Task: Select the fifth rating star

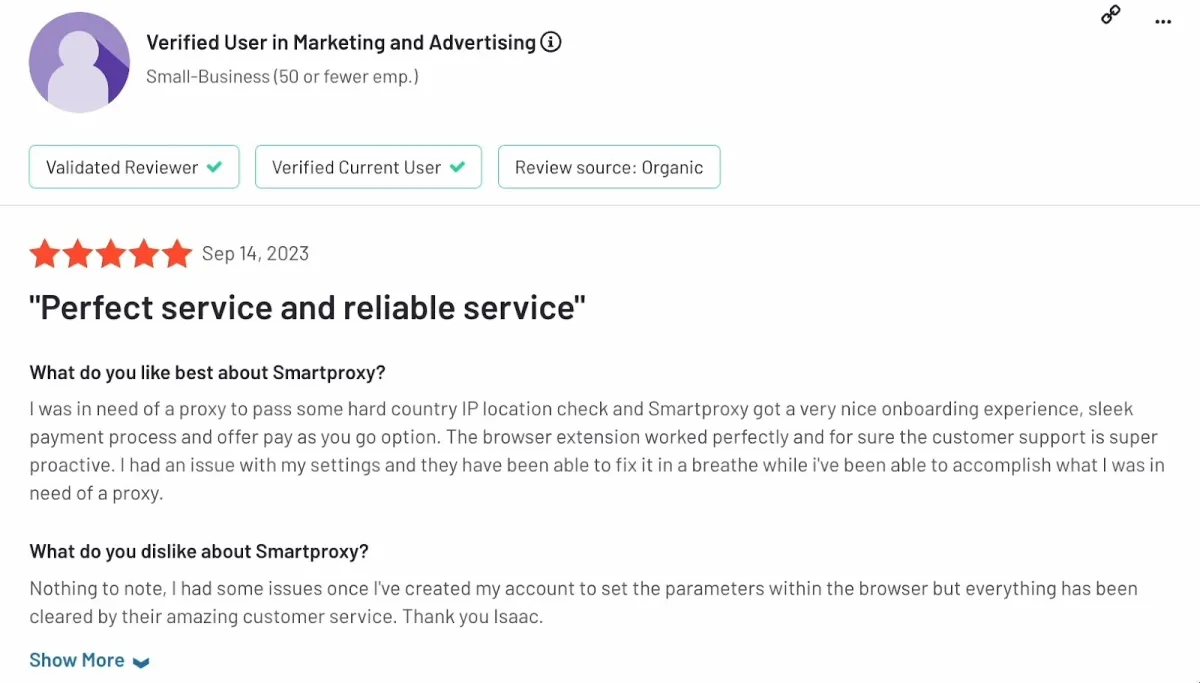Action: click(177, 254)
